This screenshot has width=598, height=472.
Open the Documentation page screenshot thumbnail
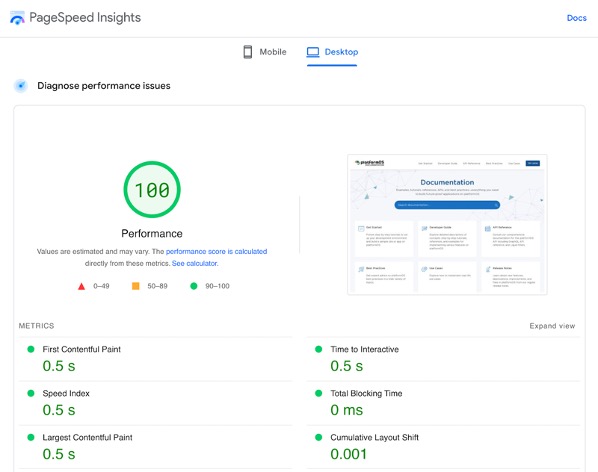click(447, 225)
